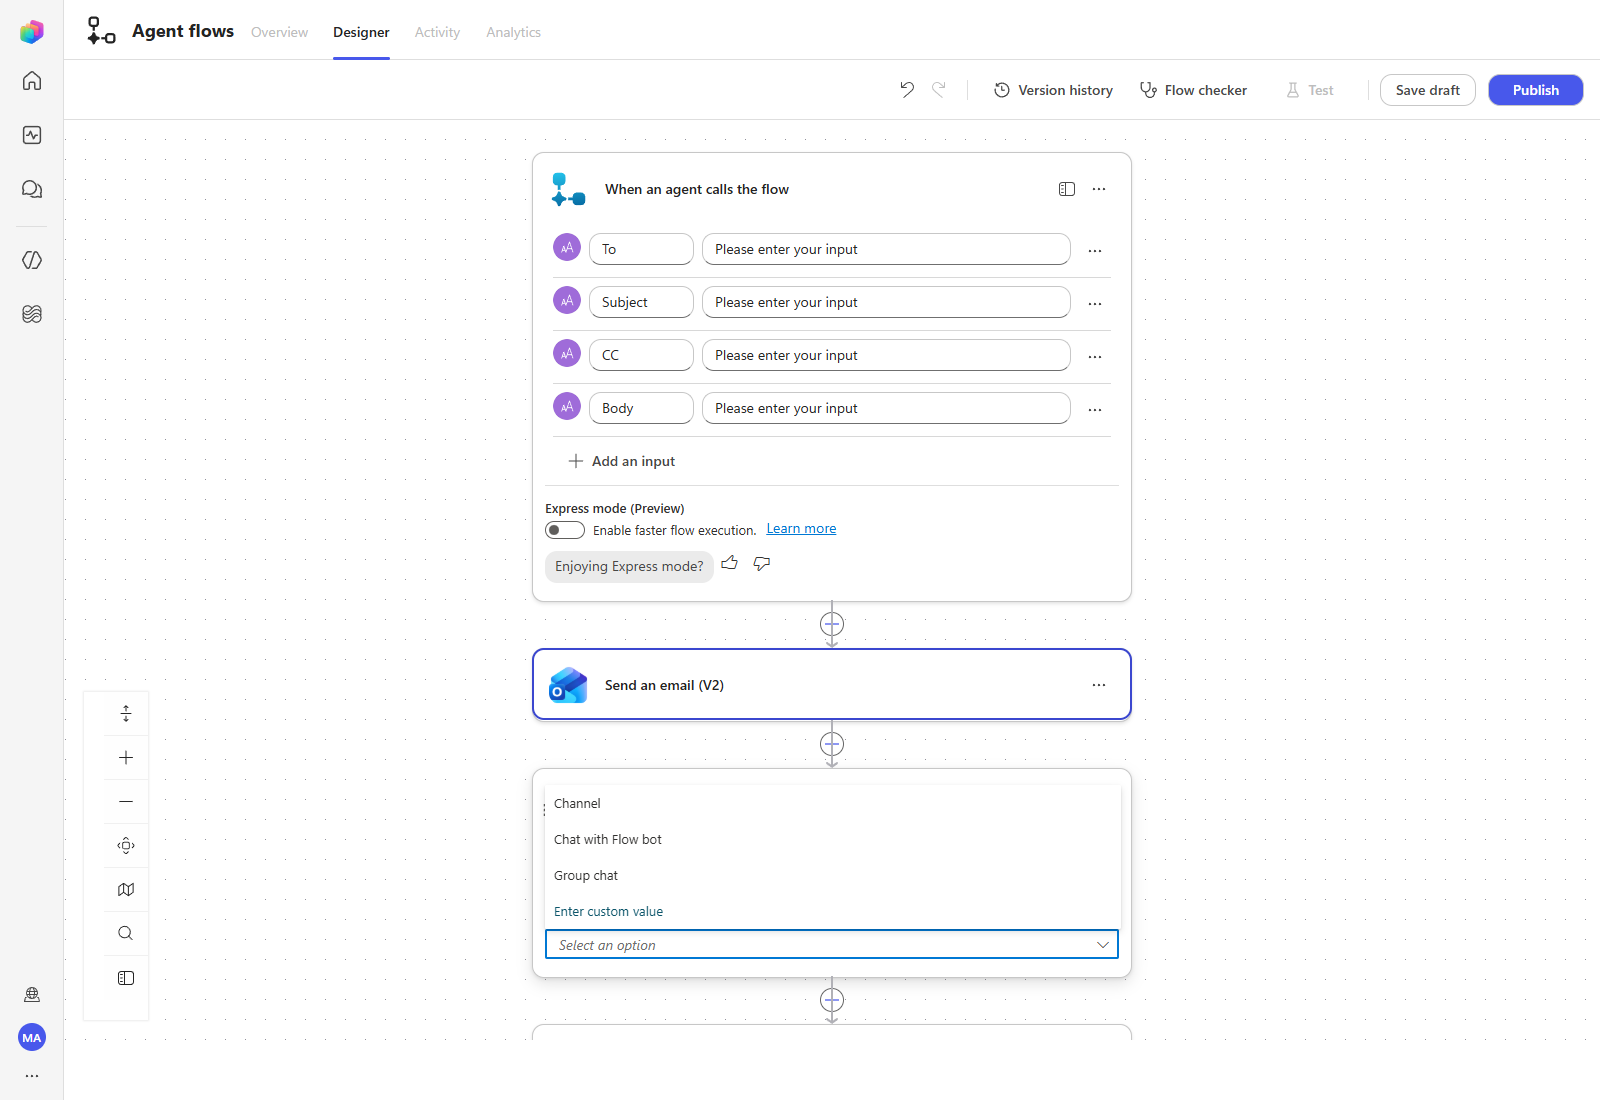Zoom in with the plus canvas control
Image resolution: width=1600 pixels, height=1100 pixels.
tap(126, 758)
